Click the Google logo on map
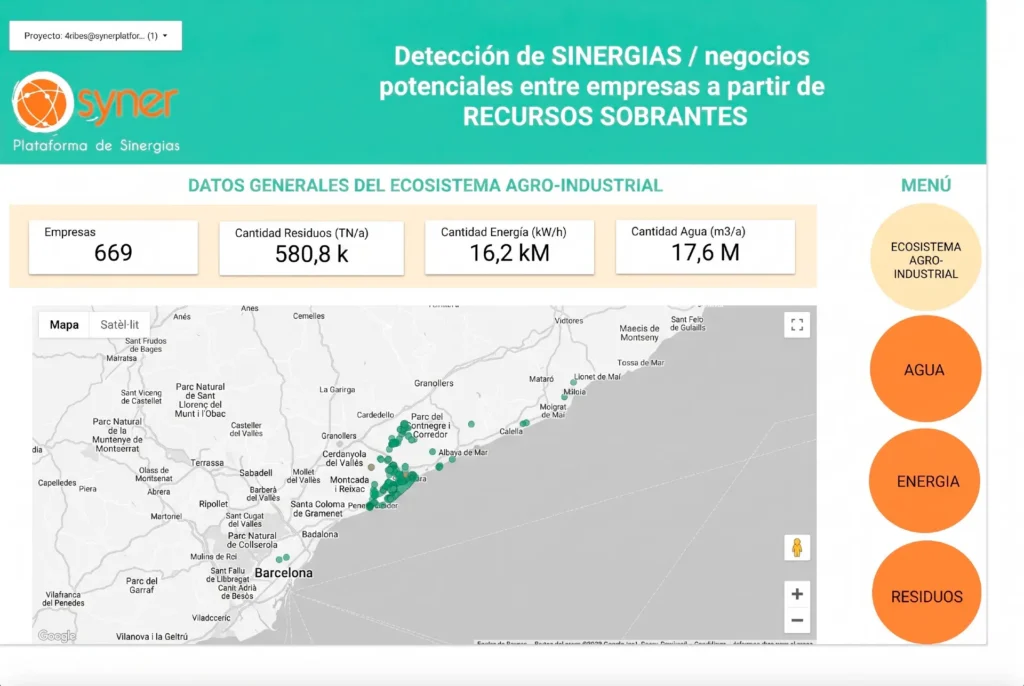 click(x=57, y=636)
